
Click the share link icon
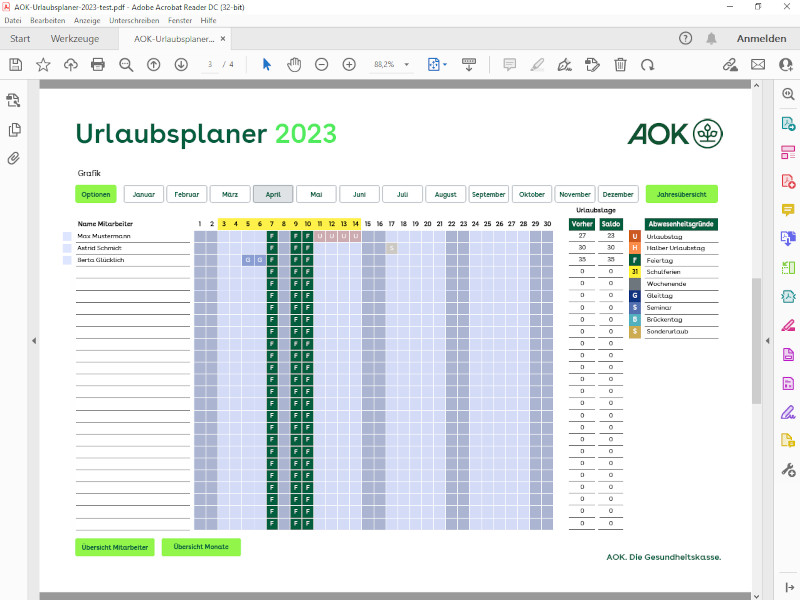[730, 65]
